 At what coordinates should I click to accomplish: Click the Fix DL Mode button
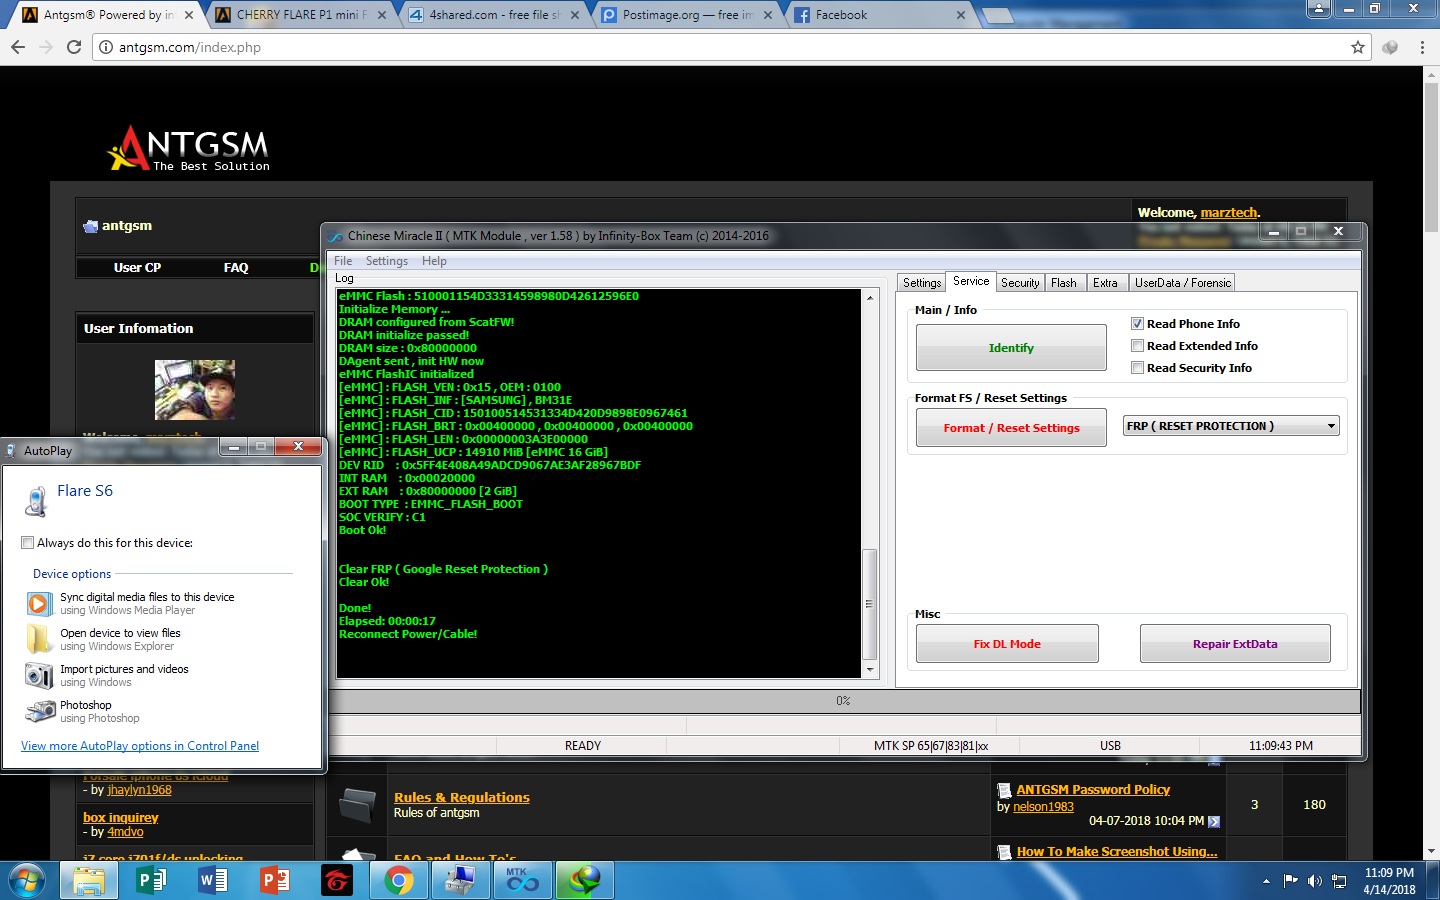point(1007,644)
